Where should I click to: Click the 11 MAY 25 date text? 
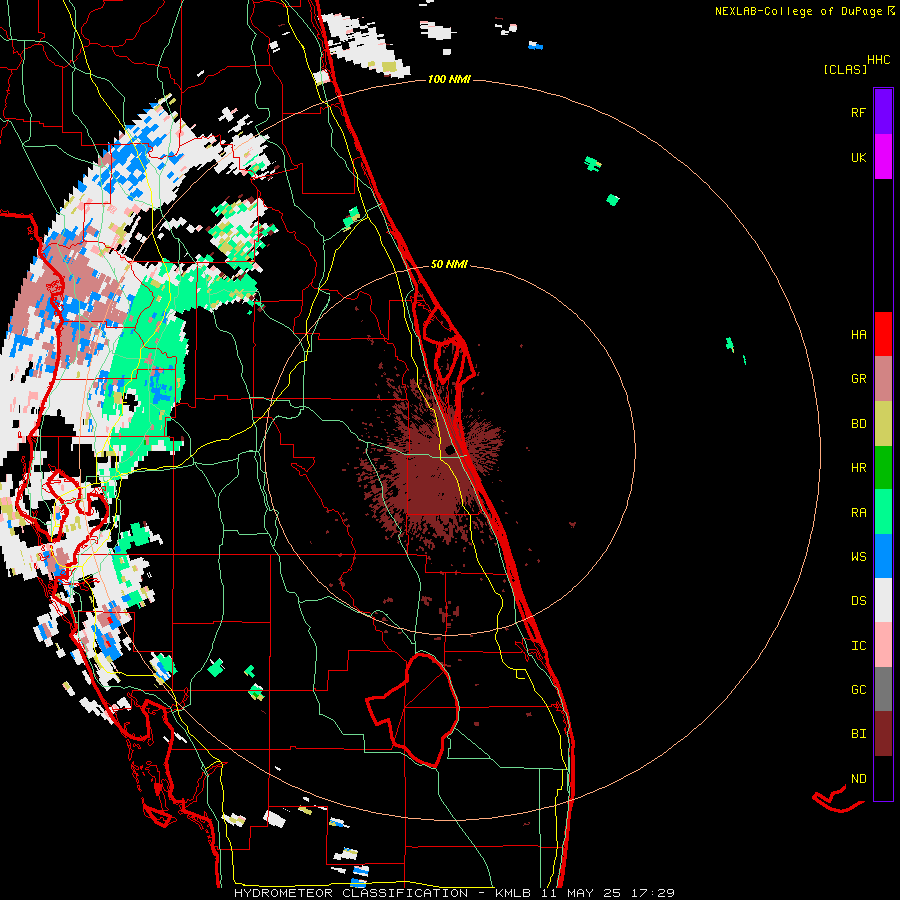click(579, 893)
